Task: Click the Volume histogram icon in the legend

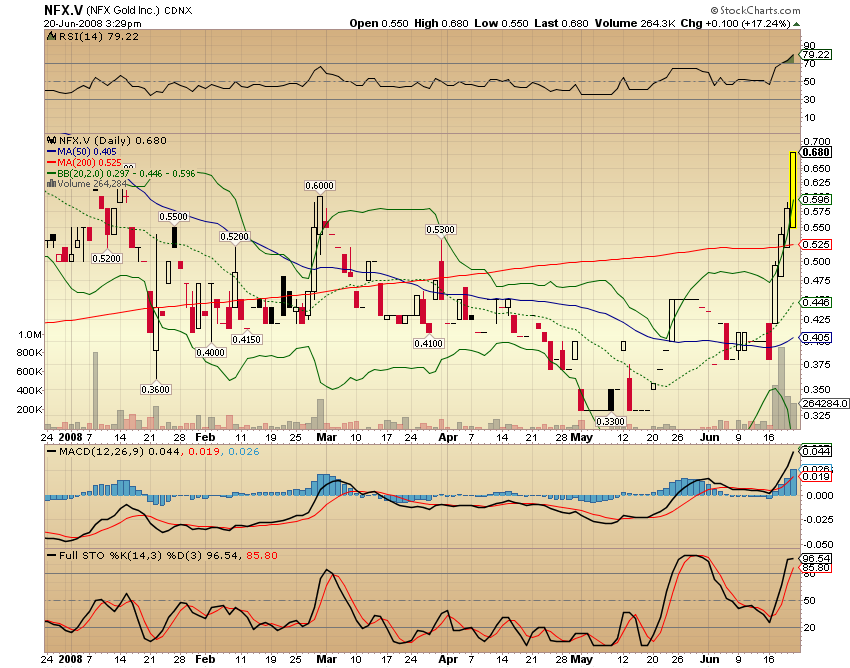Action: [x=50, y=183]
